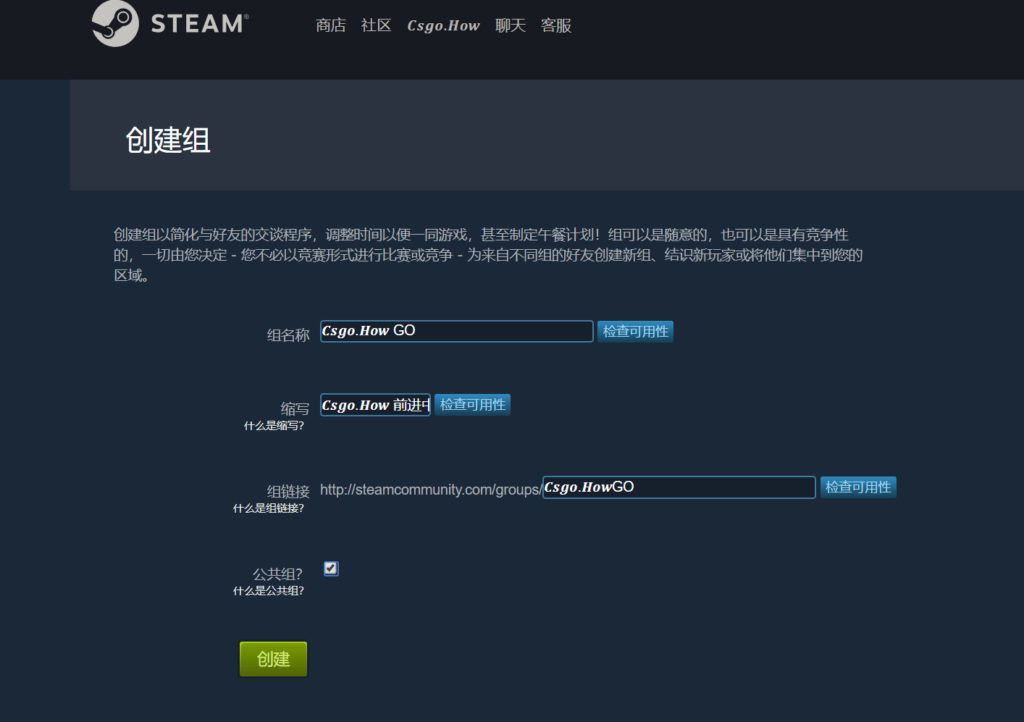Click the 创建组 page heading text
The width and height of the screenshot is (1024, 722).
[x=168, y=140]
